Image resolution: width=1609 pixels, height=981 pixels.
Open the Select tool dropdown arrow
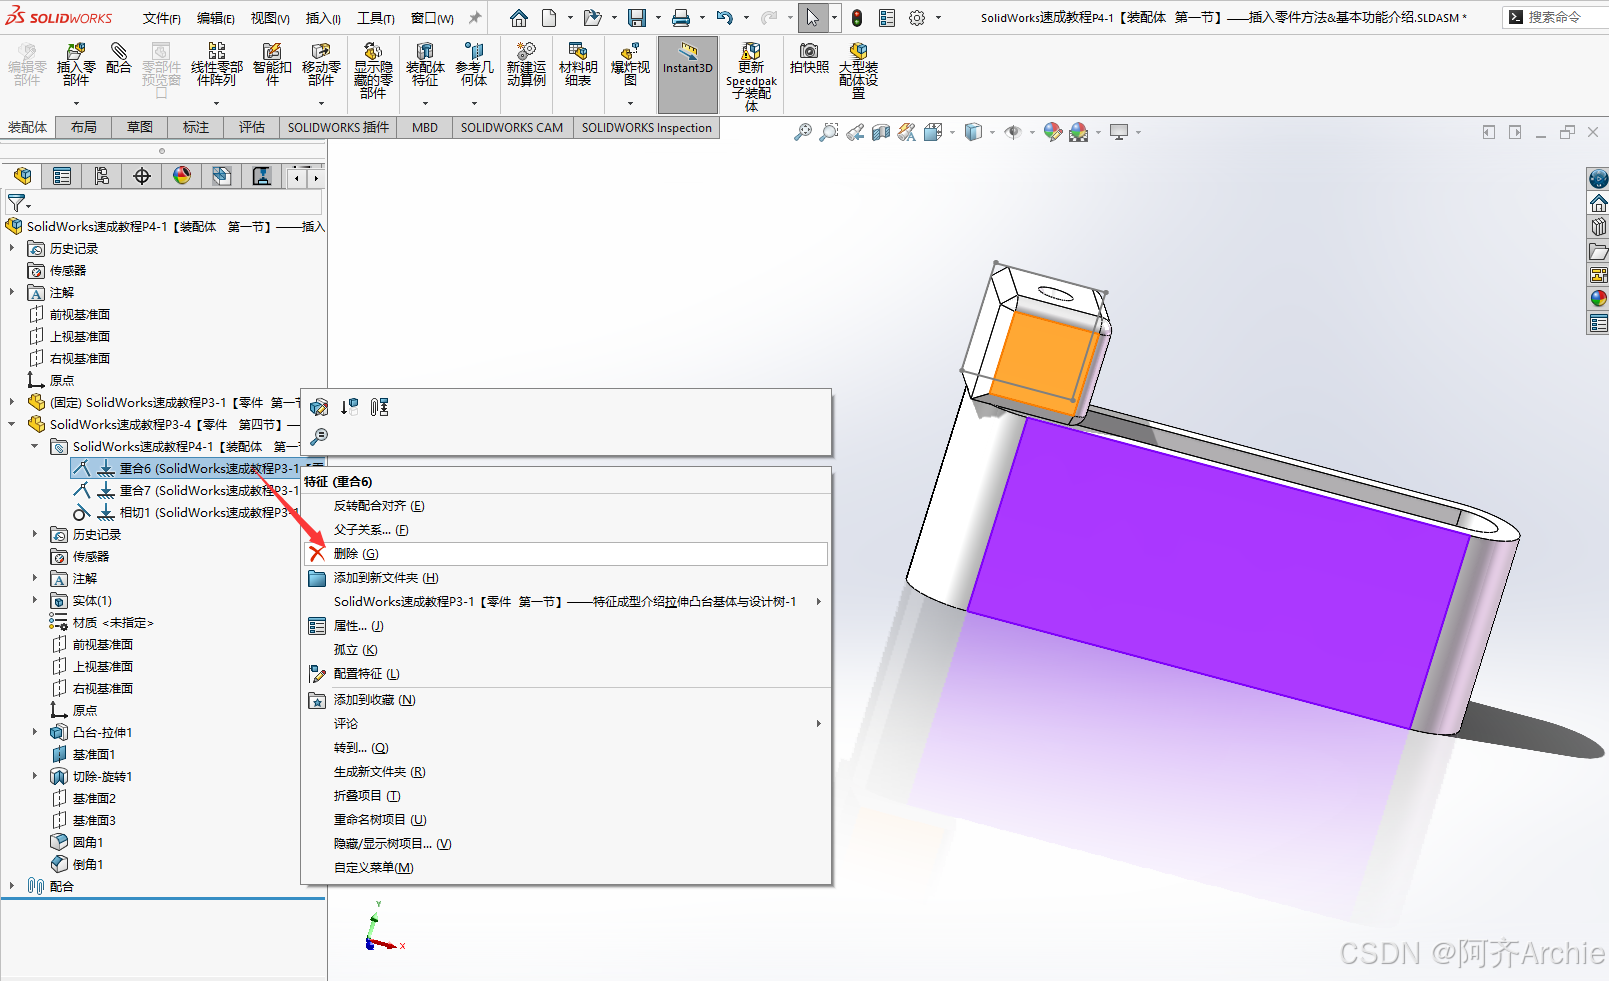[834, 18]
